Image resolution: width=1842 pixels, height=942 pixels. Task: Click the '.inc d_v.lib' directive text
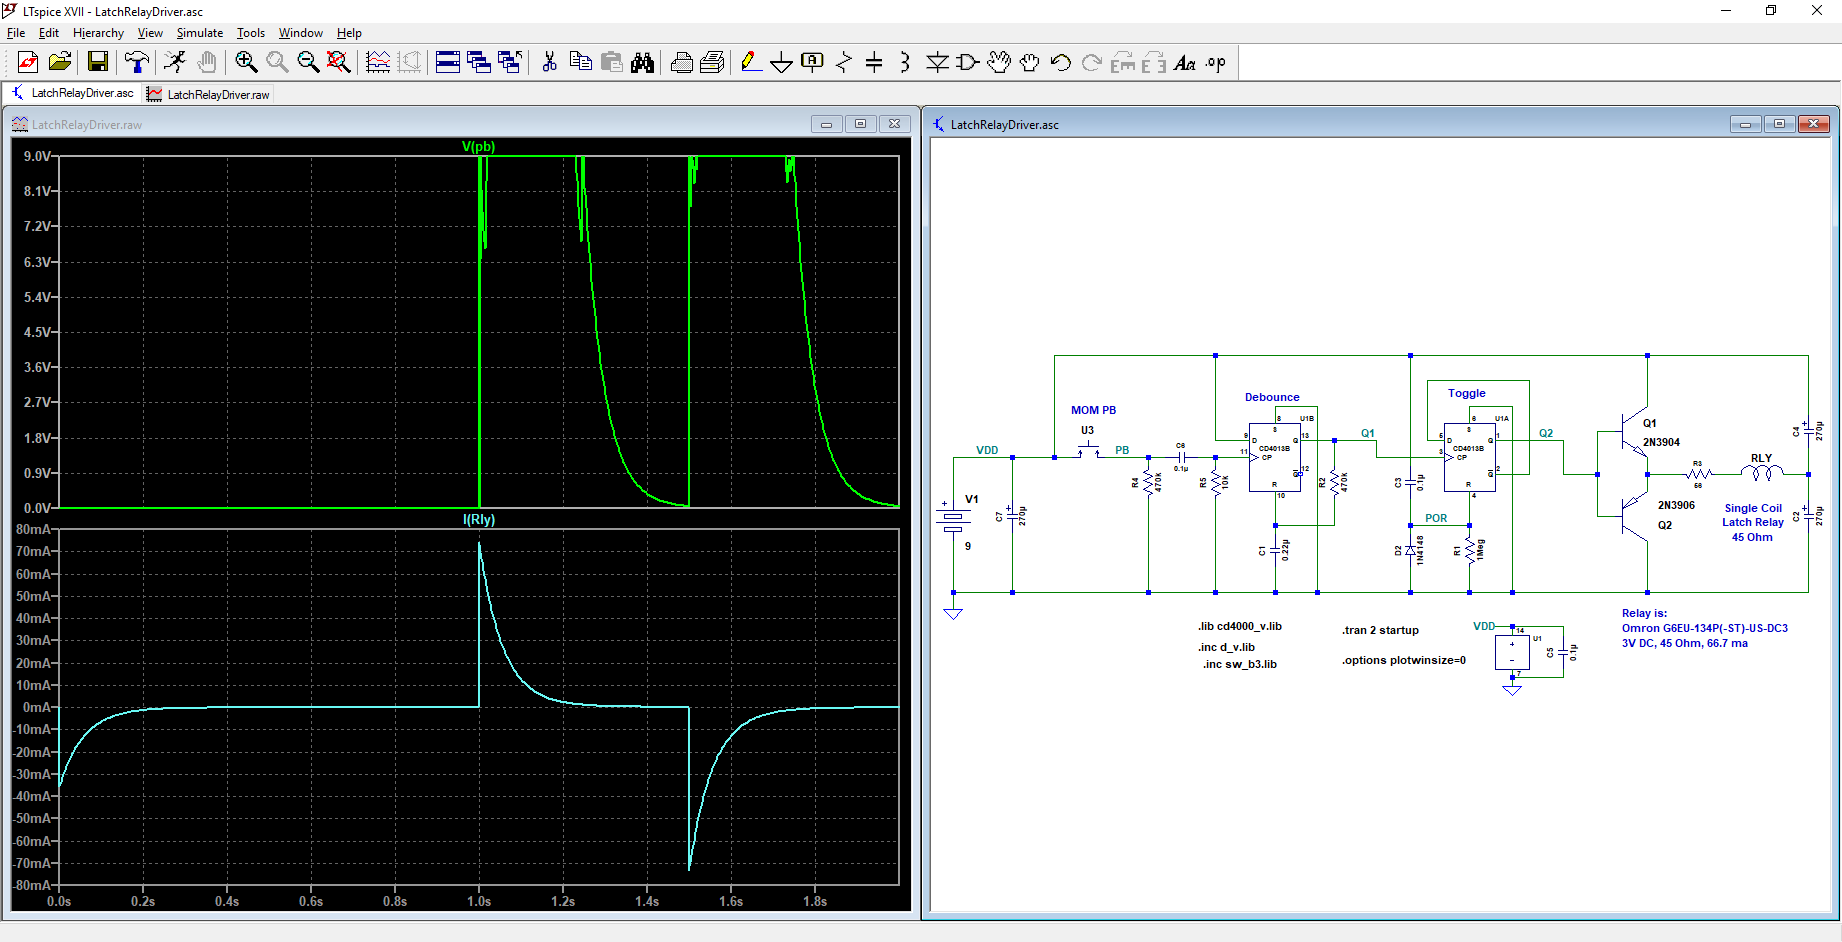coord(1227,647)
